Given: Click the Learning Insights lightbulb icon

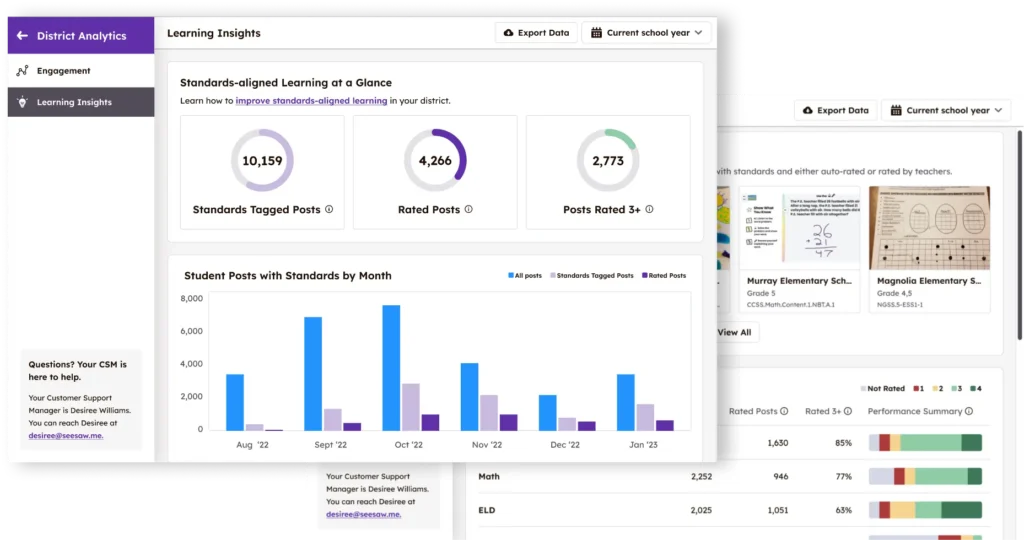Looking at the screenshot, I should point(22,102).
